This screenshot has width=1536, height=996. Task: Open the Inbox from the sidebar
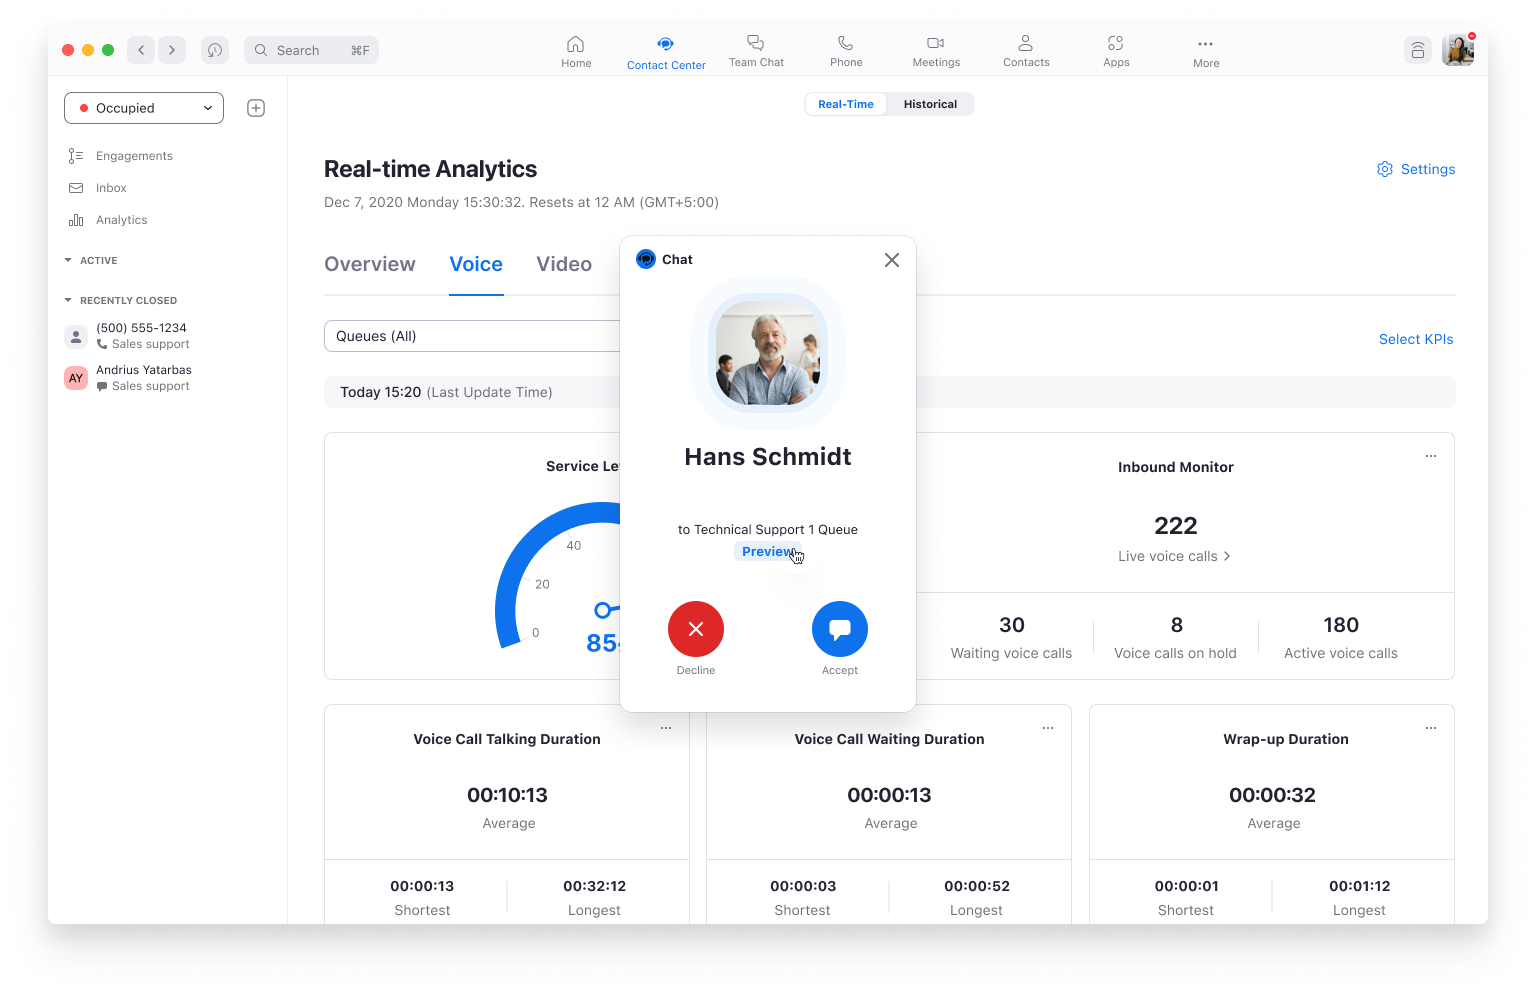point(111,187)
